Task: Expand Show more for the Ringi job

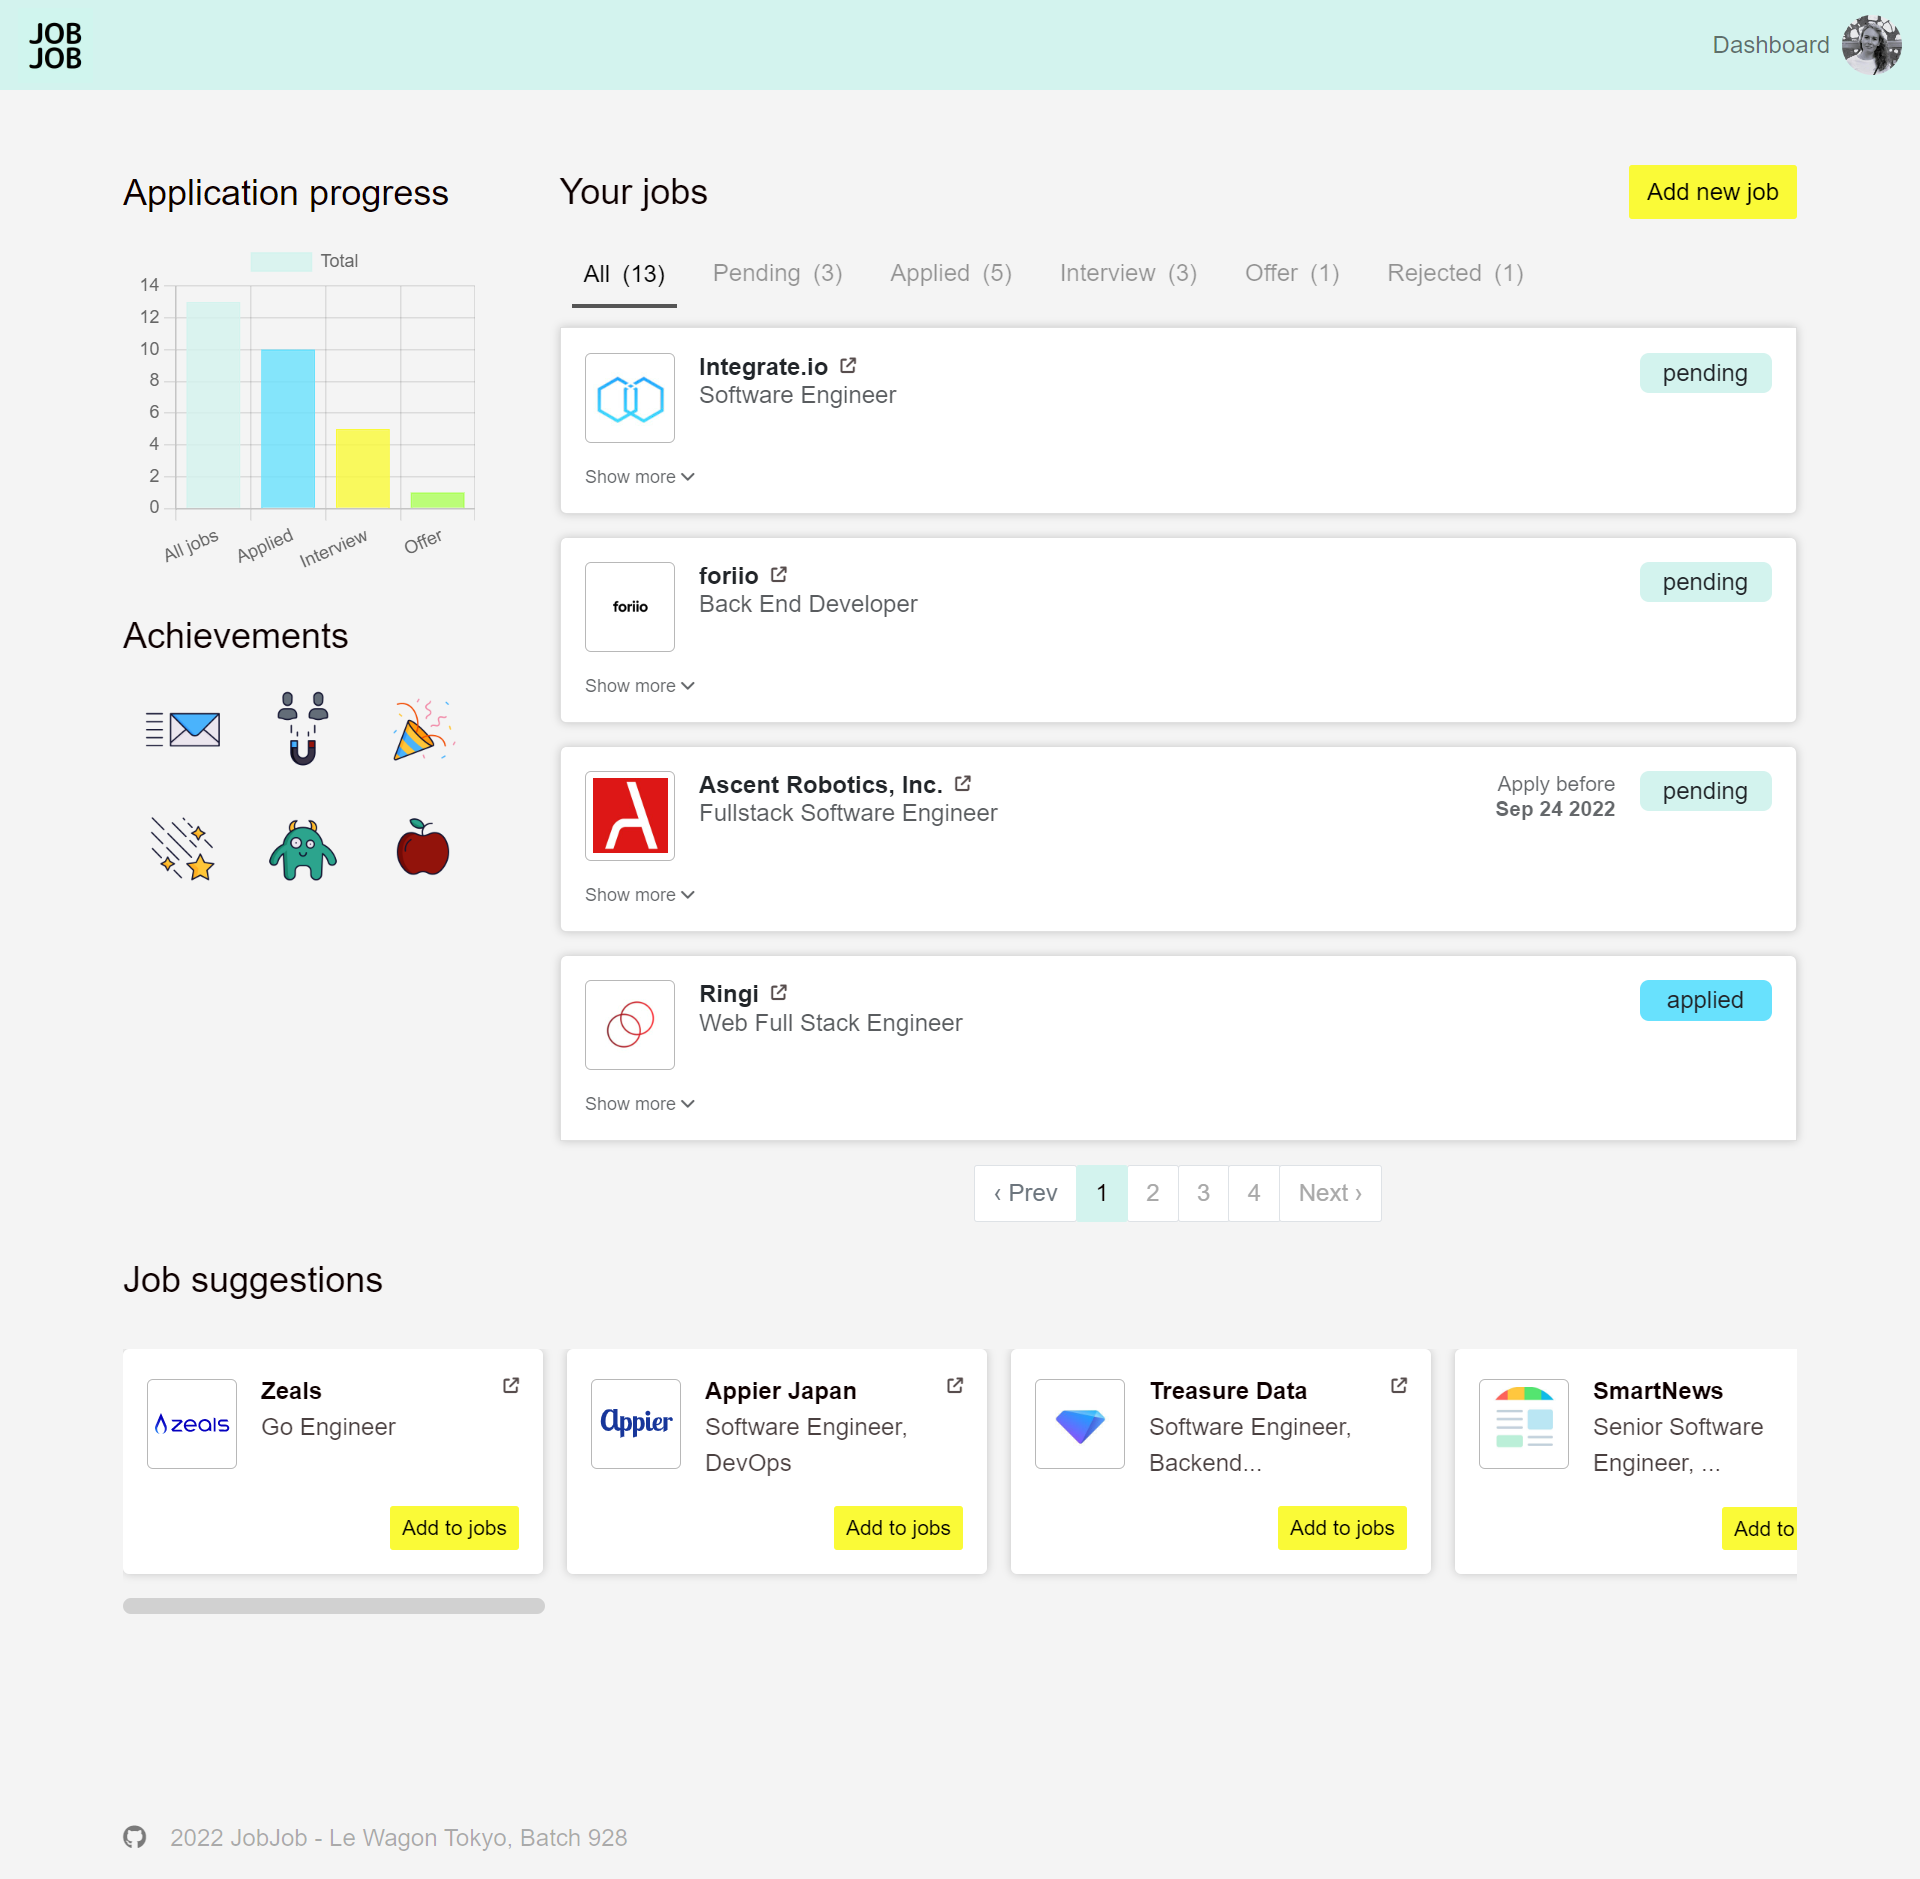Action: click(638, 1103)
